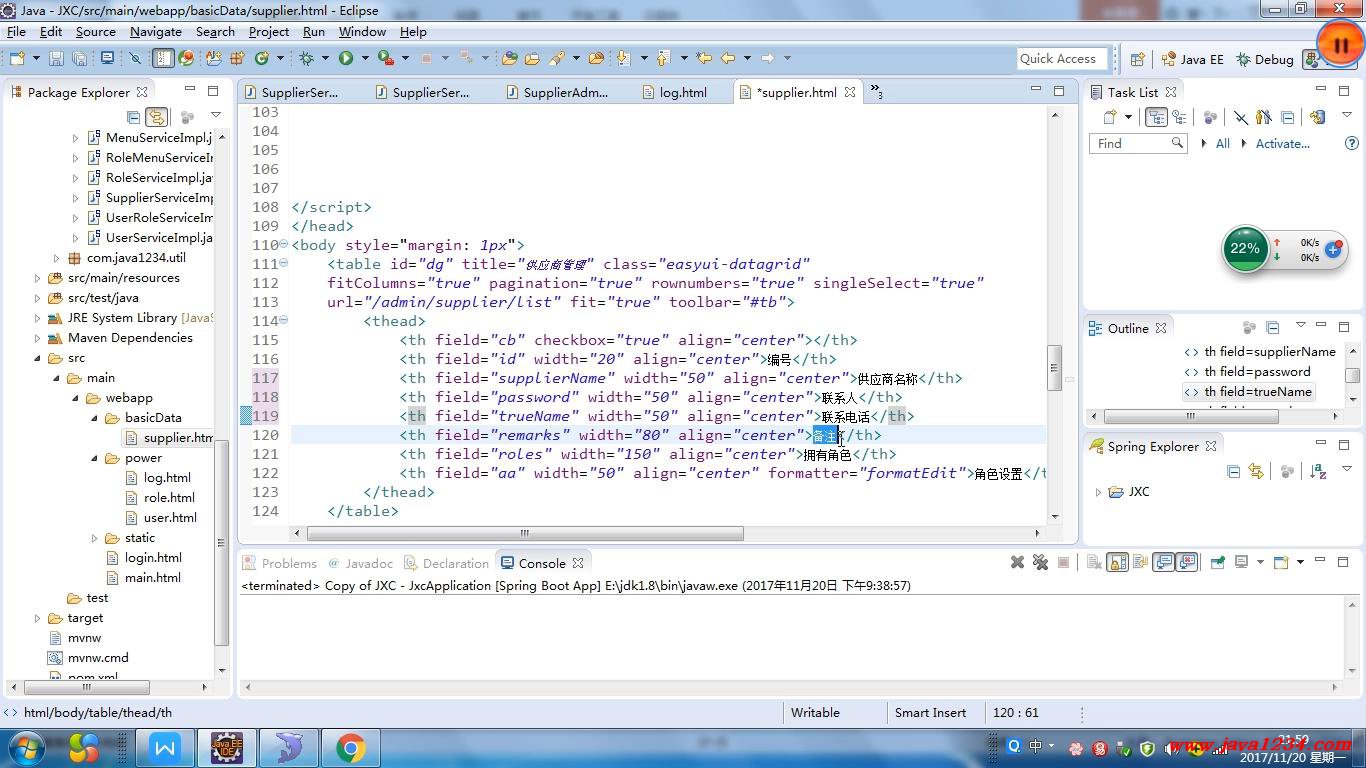The image size is (1366, 768).
Task: Open New Task dropdown arrow in Task List
Action: coord(1128,117)
